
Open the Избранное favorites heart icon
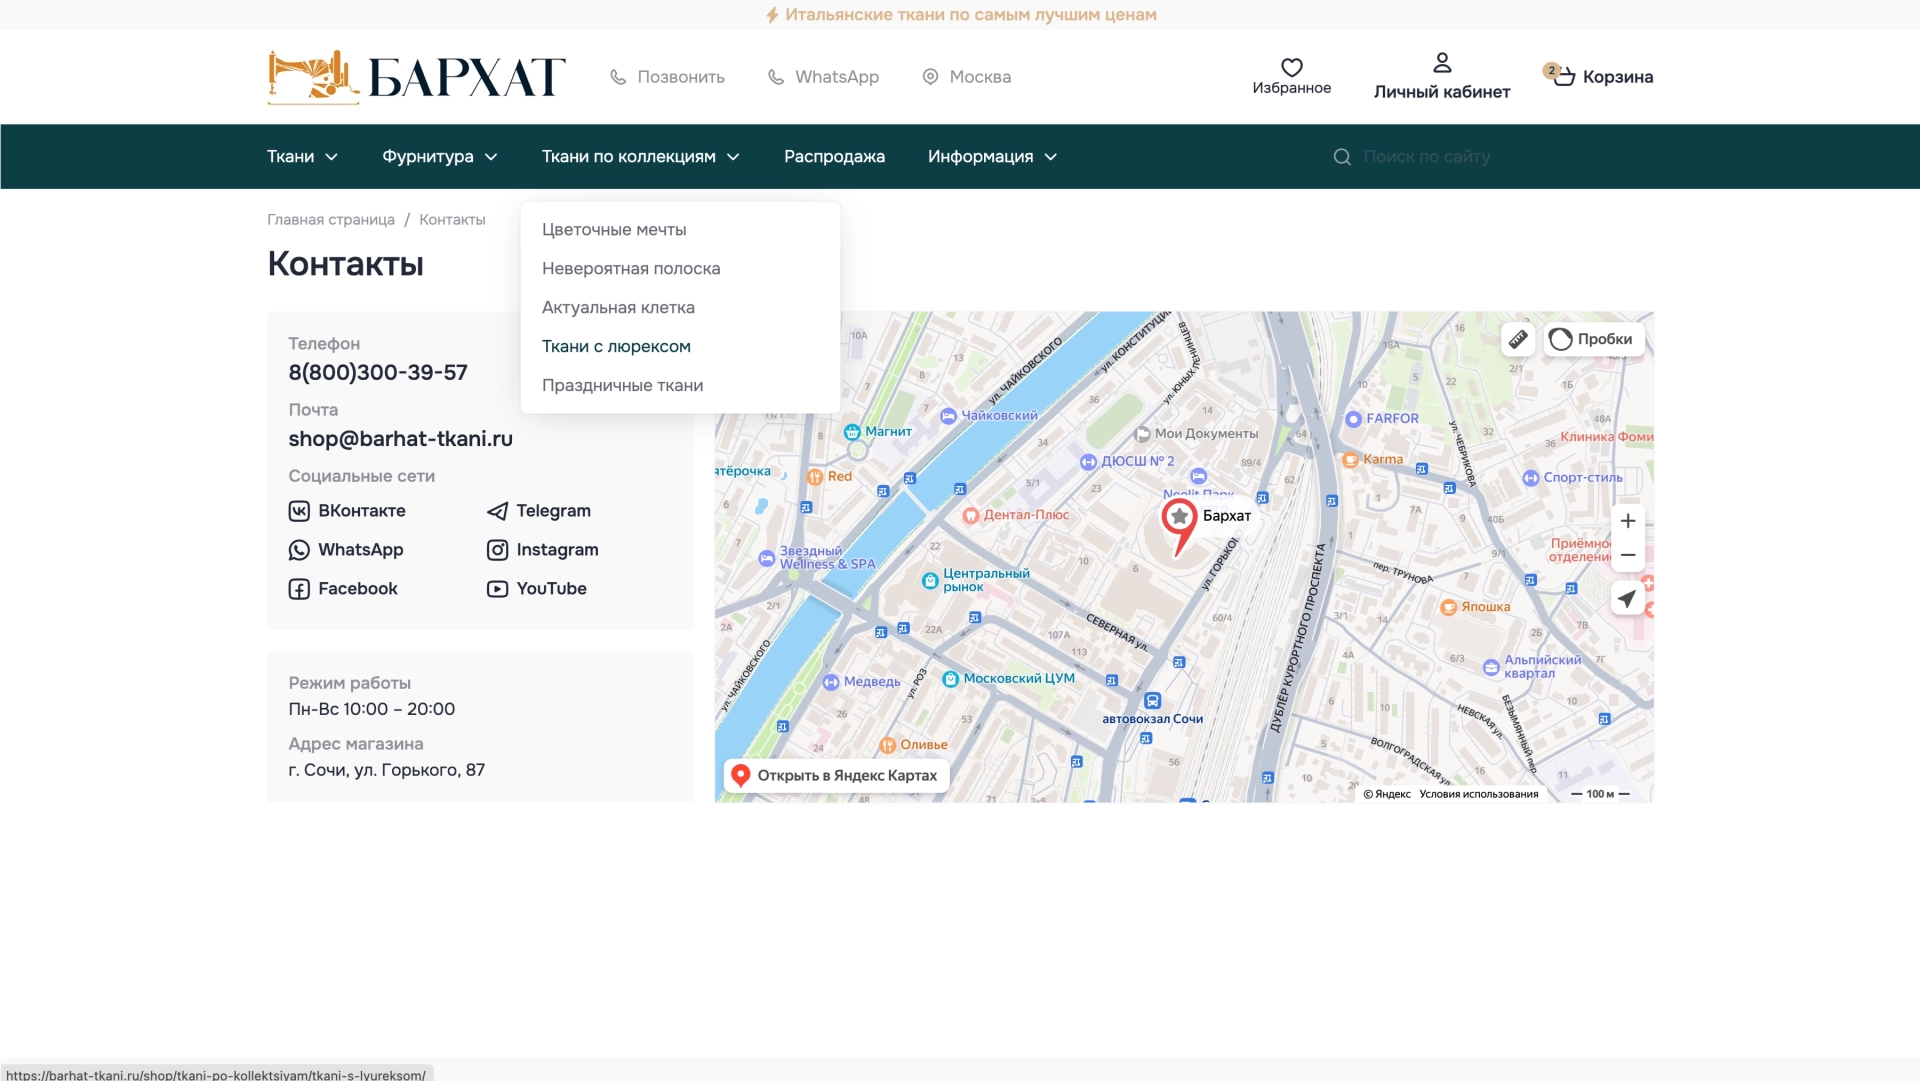1291,69
